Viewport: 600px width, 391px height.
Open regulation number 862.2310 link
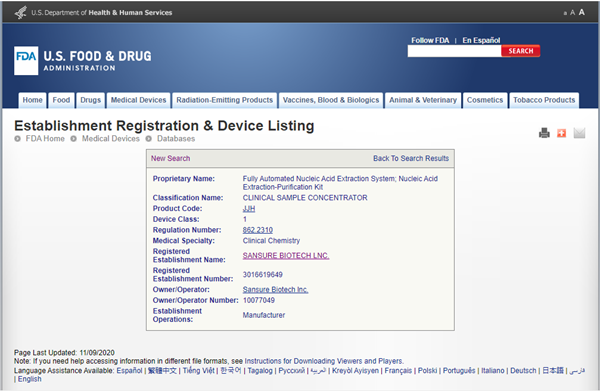tap(258, 230)
